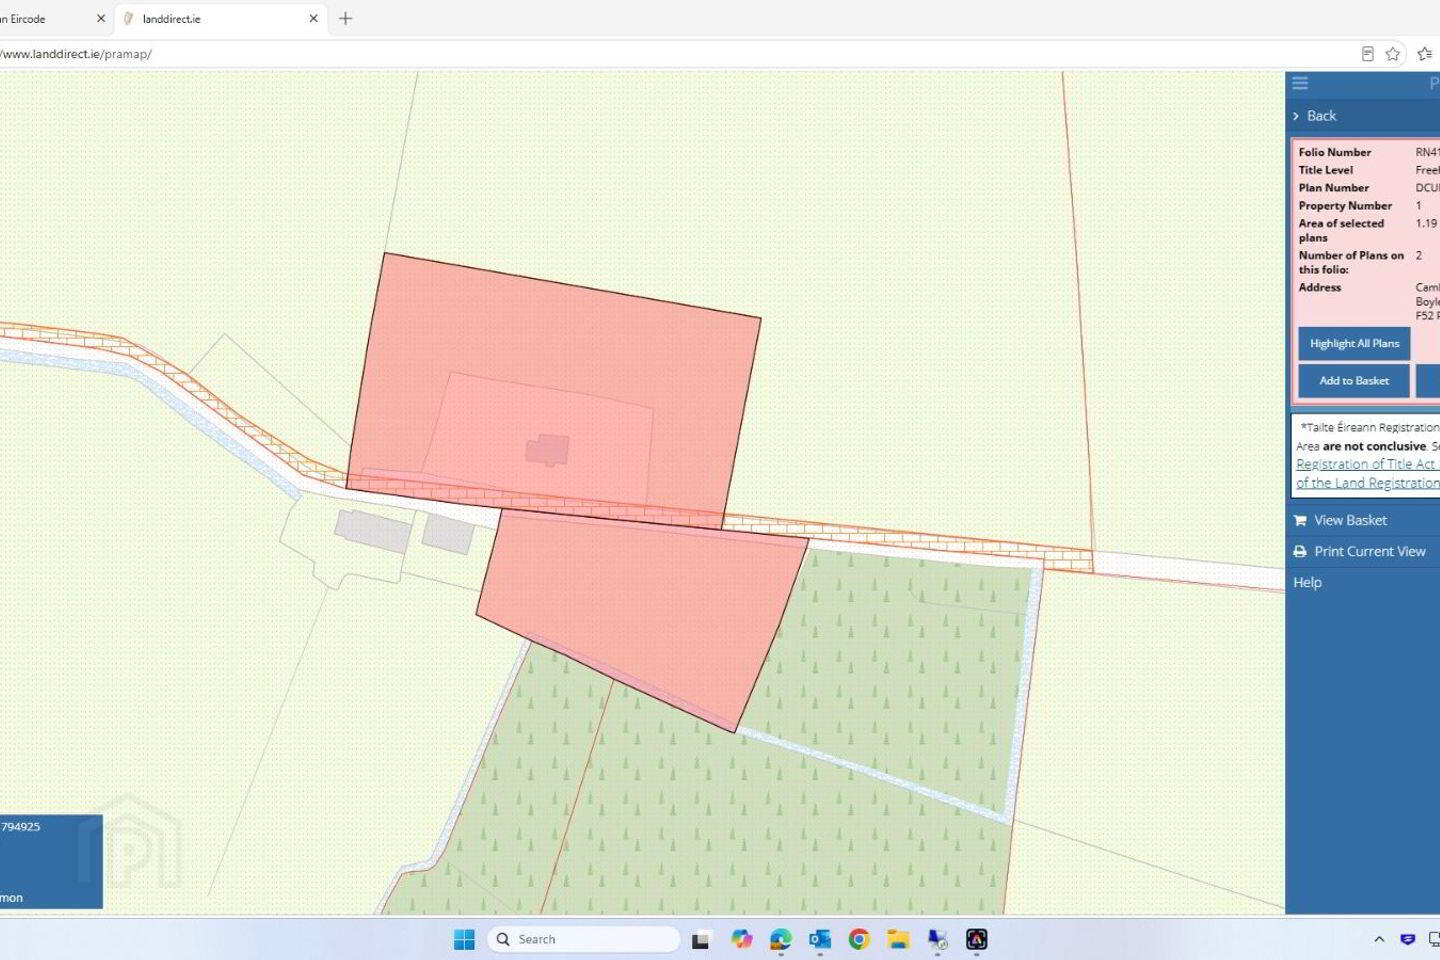Open the Remote Desktop icon on the taskbar
The height and width of the screenshot is (960, 1440).
tap(938, 939)
